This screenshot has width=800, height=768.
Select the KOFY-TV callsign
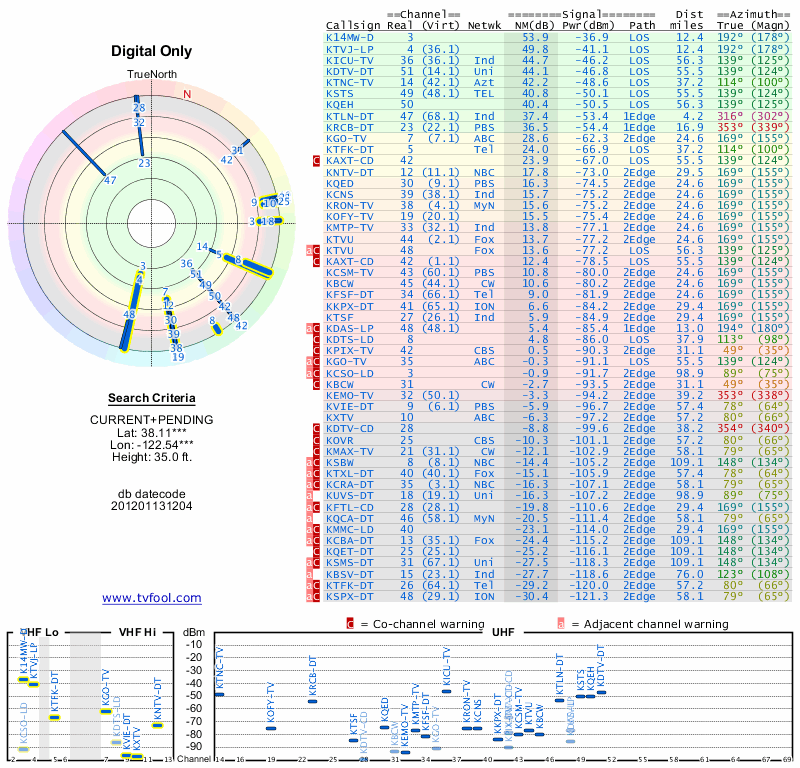tap(350, 217)
